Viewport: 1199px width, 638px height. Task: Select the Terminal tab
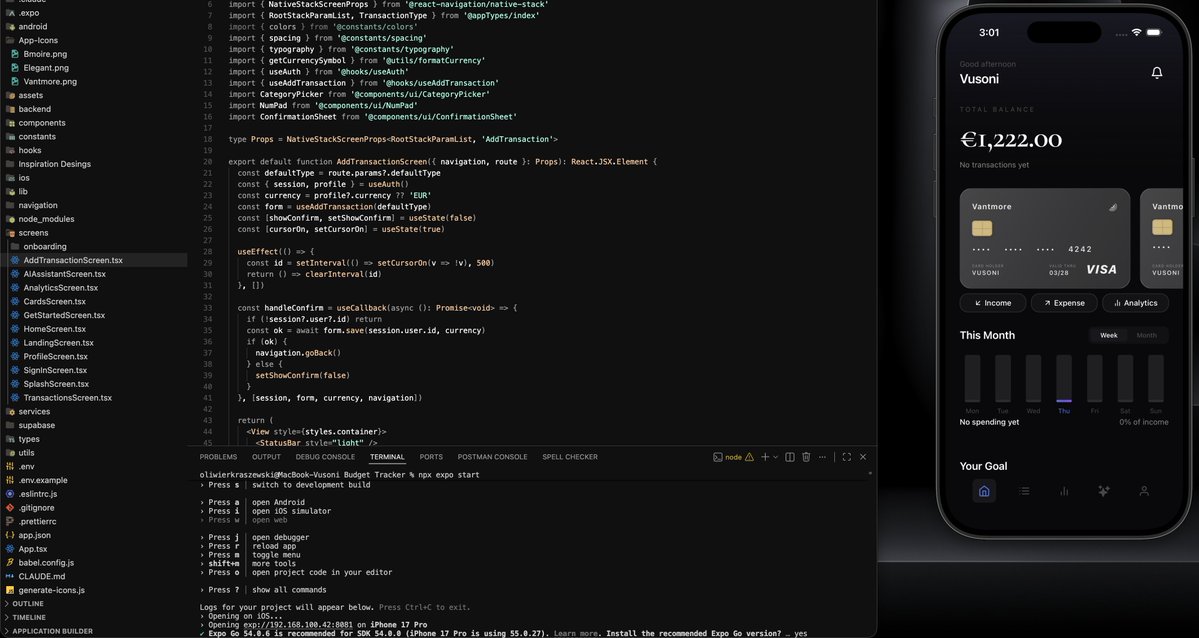(x=387, y=457)
